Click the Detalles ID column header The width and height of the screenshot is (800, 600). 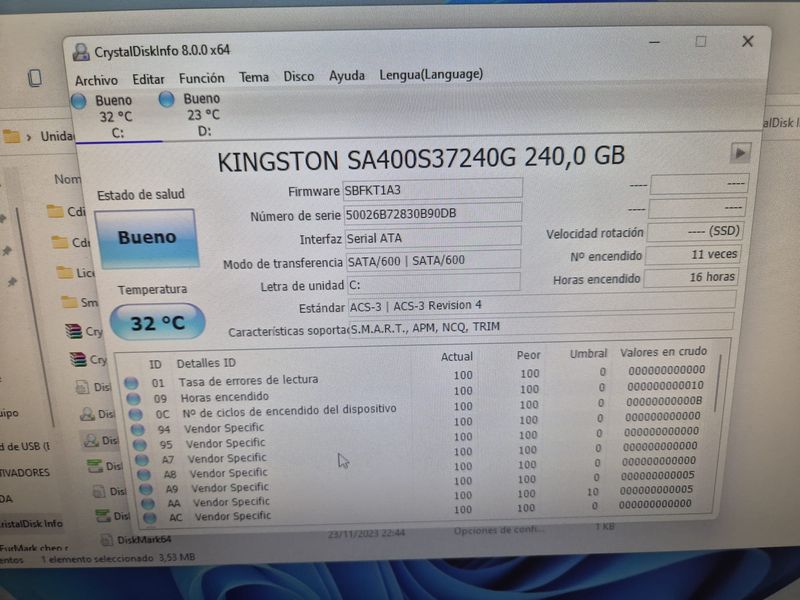206,363
